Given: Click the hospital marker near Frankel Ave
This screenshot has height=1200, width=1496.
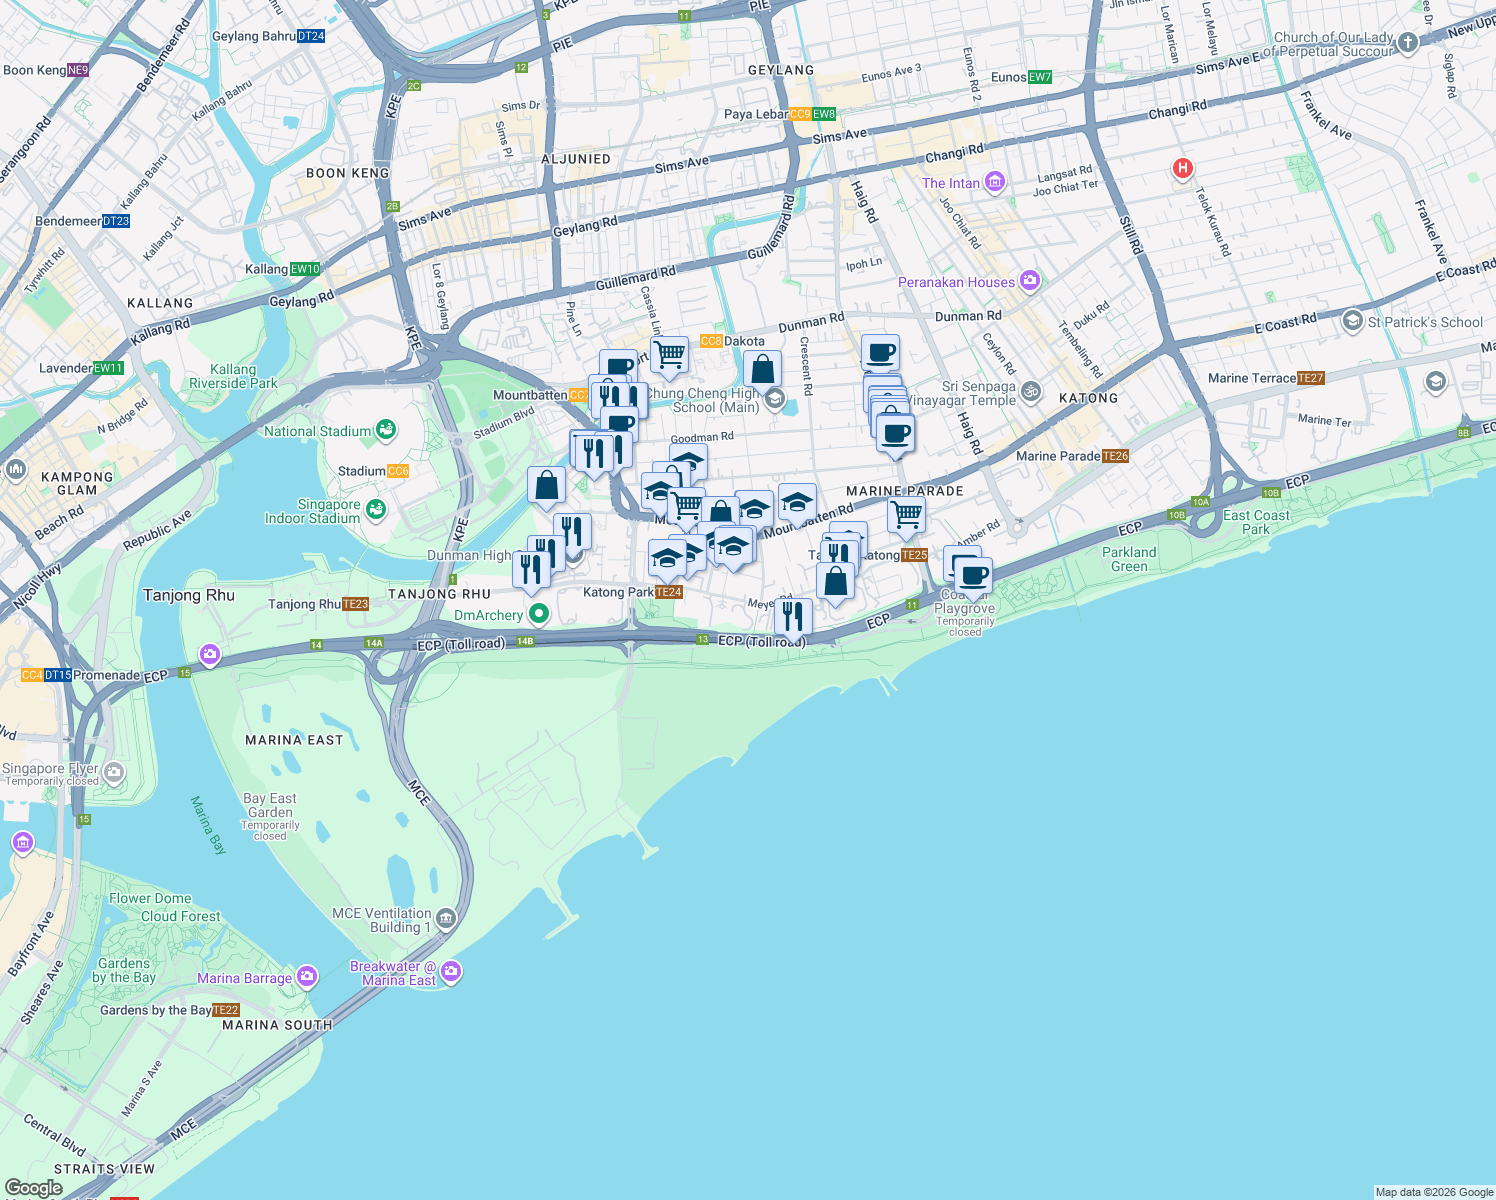Looking at the screenshot, I should (x=1182, y=168).
